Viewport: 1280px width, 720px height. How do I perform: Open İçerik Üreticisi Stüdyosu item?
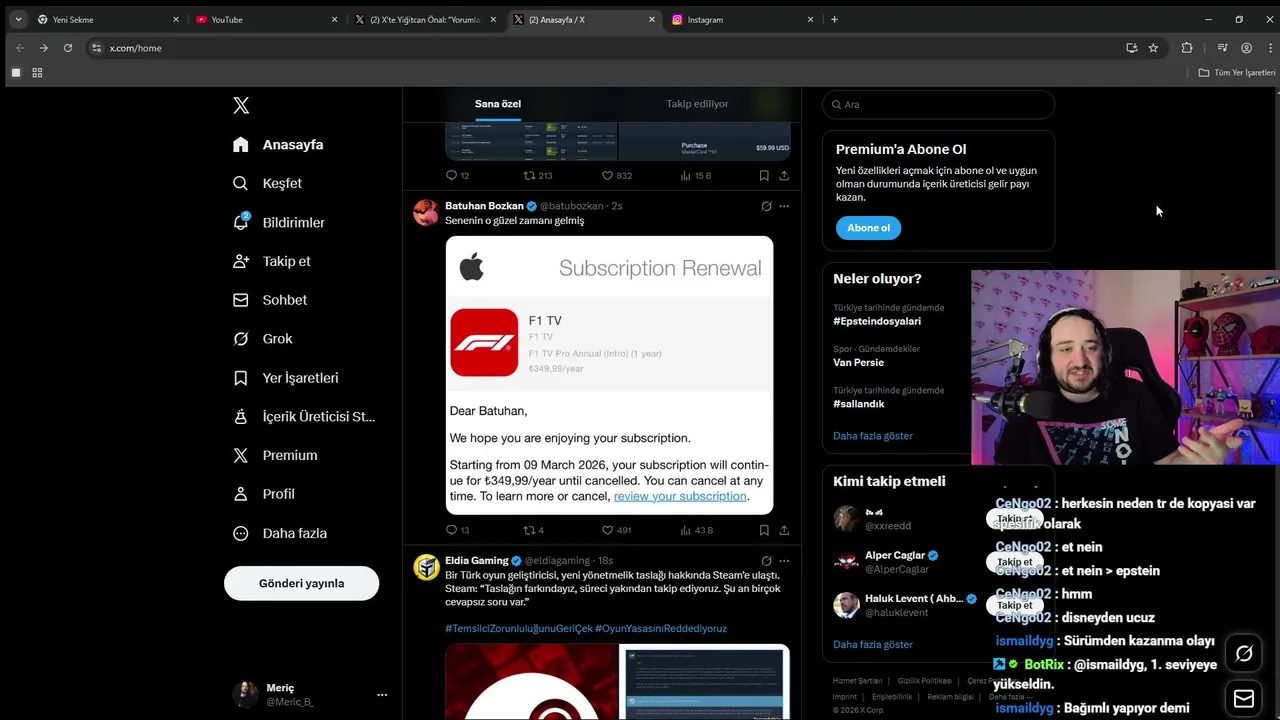pos(304,416)
